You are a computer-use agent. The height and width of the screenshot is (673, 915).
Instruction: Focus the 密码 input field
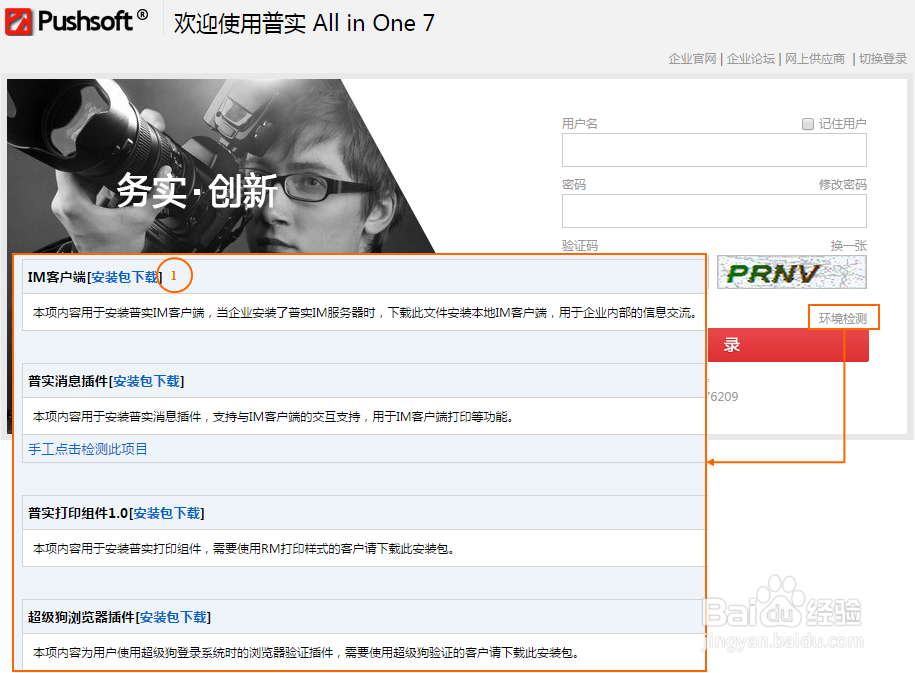[714, 211]
